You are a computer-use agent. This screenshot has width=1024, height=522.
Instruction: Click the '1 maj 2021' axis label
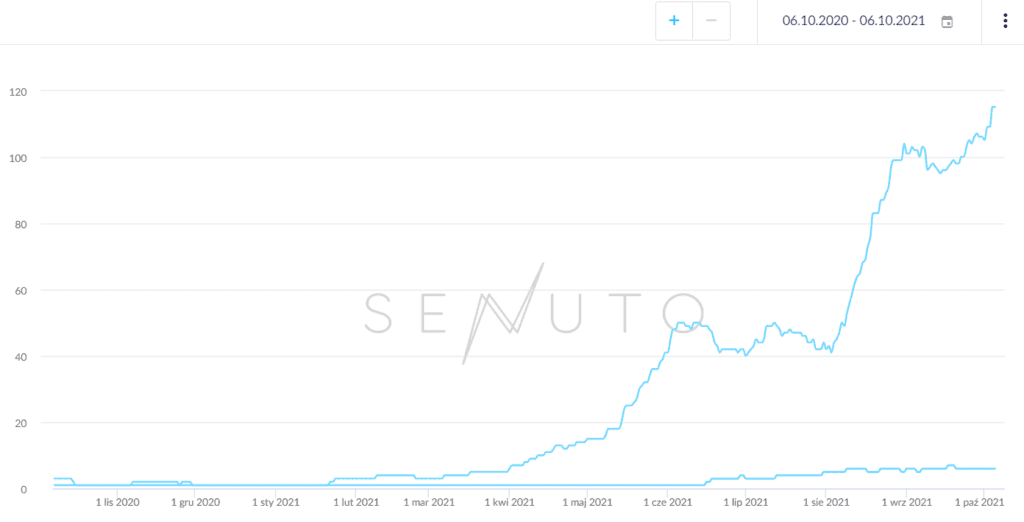[587, 503]
